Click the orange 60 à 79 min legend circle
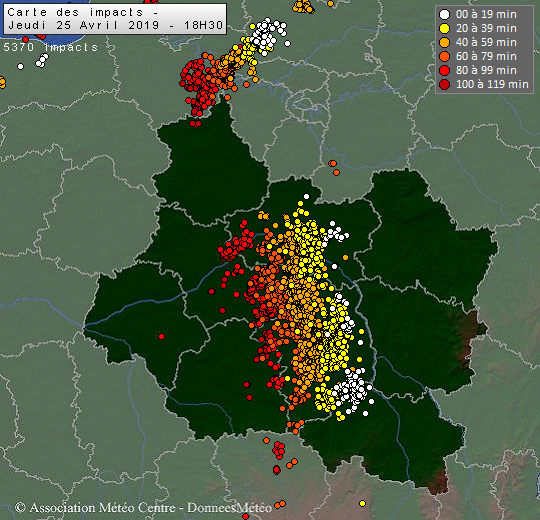 click(445, 56)
